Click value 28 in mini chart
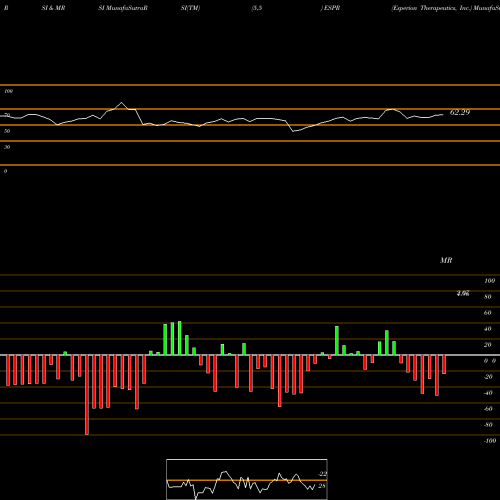The image size is (500, 500). tap(322, 486)
